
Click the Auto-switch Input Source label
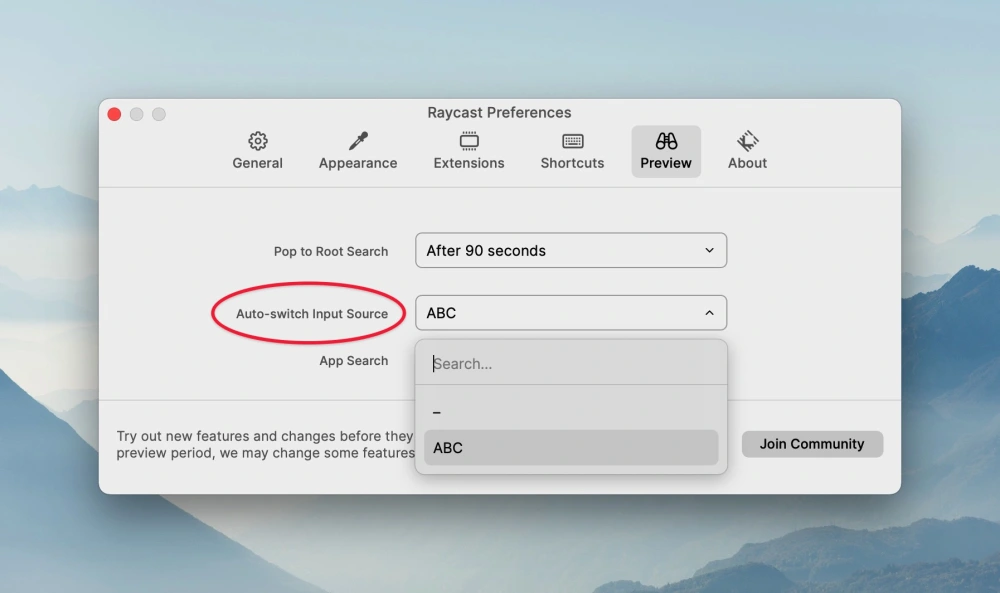(x=312, y=314)
